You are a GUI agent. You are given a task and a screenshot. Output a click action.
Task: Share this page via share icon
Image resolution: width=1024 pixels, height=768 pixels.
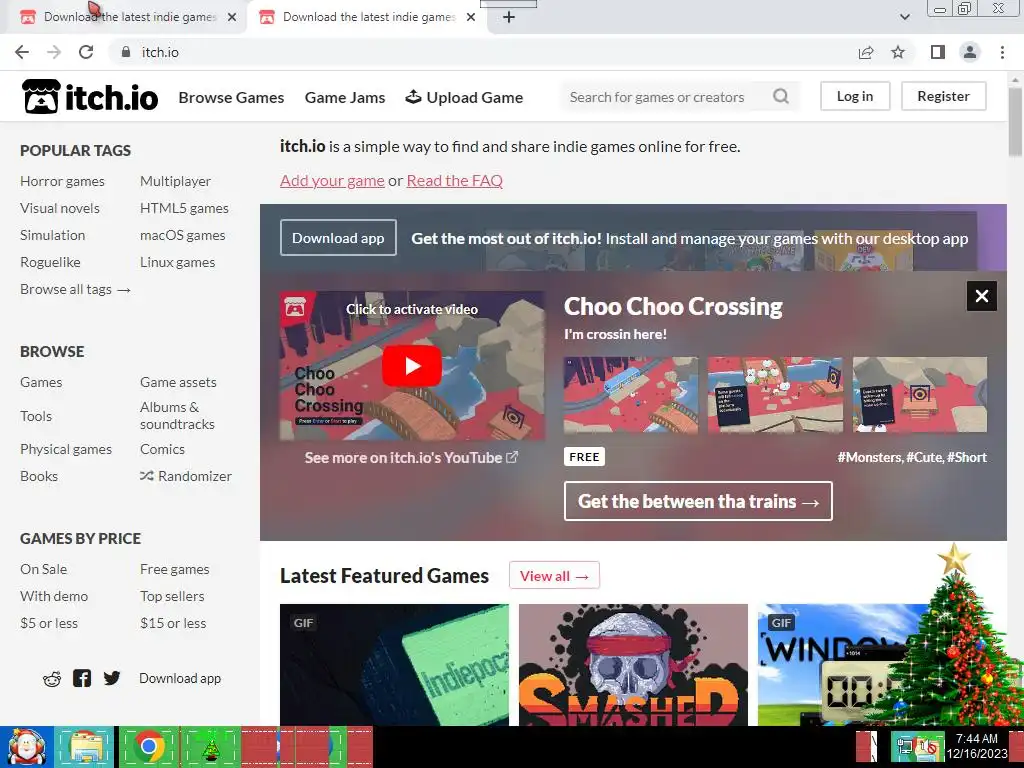[866, 52]
